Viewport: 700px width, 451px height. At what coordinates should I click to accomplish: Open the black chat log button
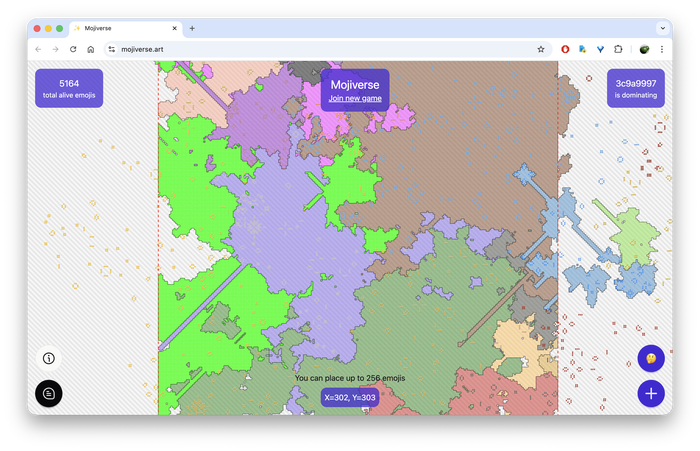point(49,394)
